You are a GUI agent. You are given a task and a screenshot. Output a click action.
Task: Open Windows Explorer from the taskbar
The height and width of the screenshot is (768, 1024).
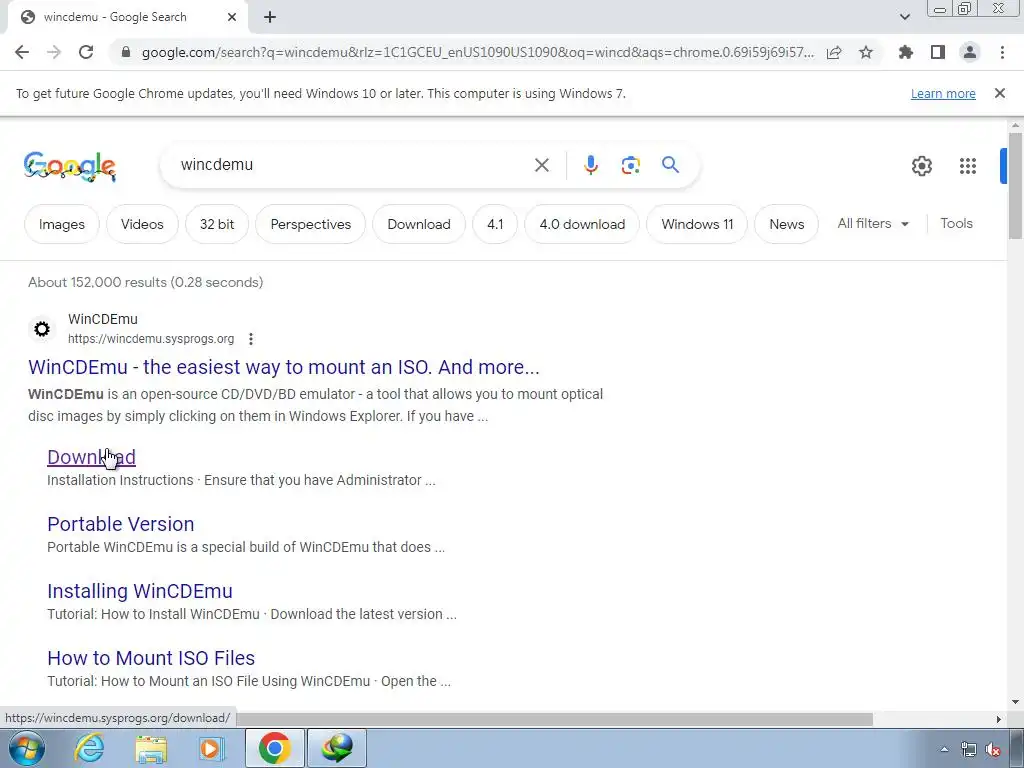pyautogui.click(x=151, y=748)
